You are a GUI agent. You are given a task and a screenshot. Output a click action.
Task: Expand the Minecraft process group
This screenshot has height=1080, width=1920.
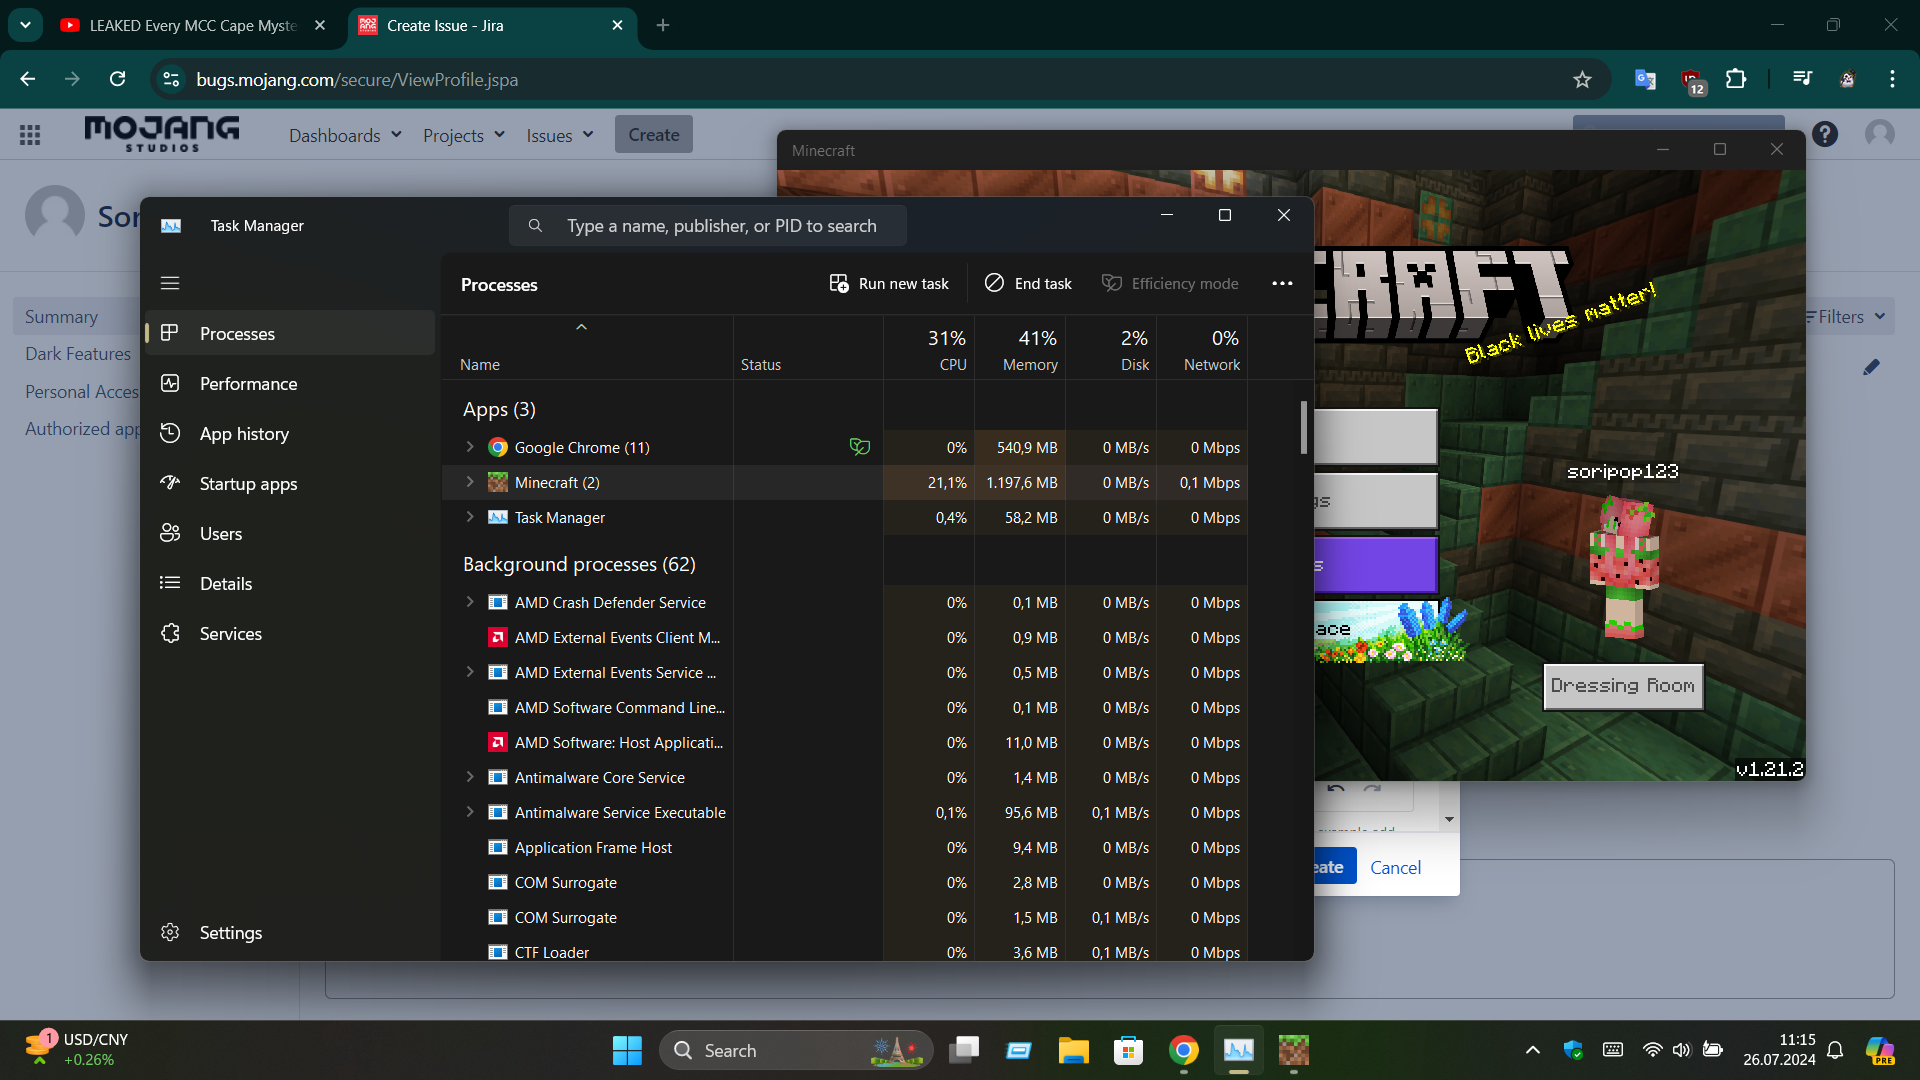(x=470, y=482)
